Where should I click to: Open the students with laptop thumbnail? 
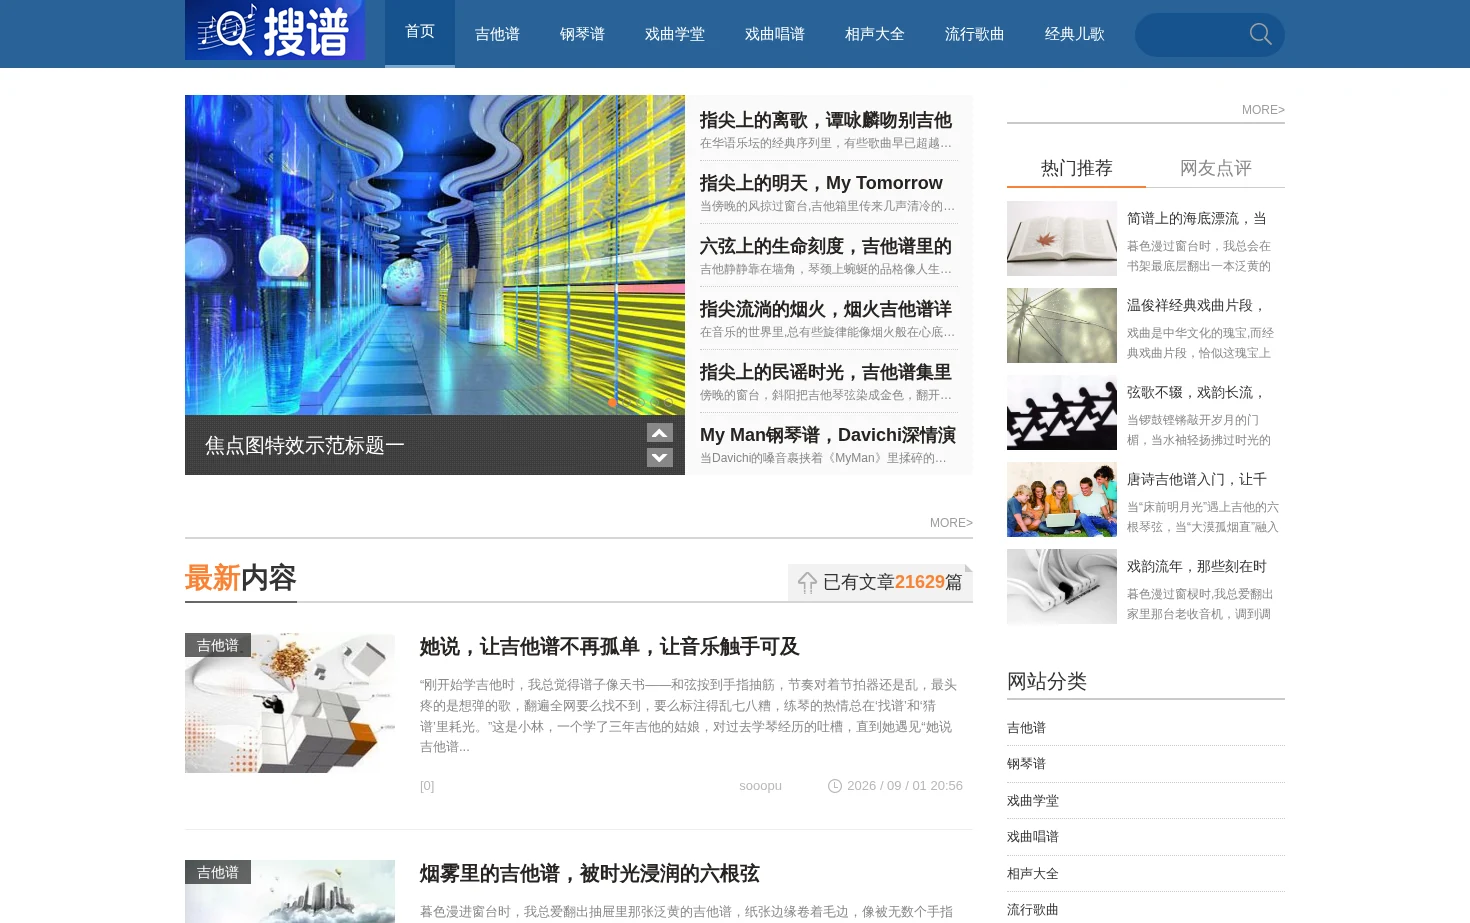(x=1062, y=499)
